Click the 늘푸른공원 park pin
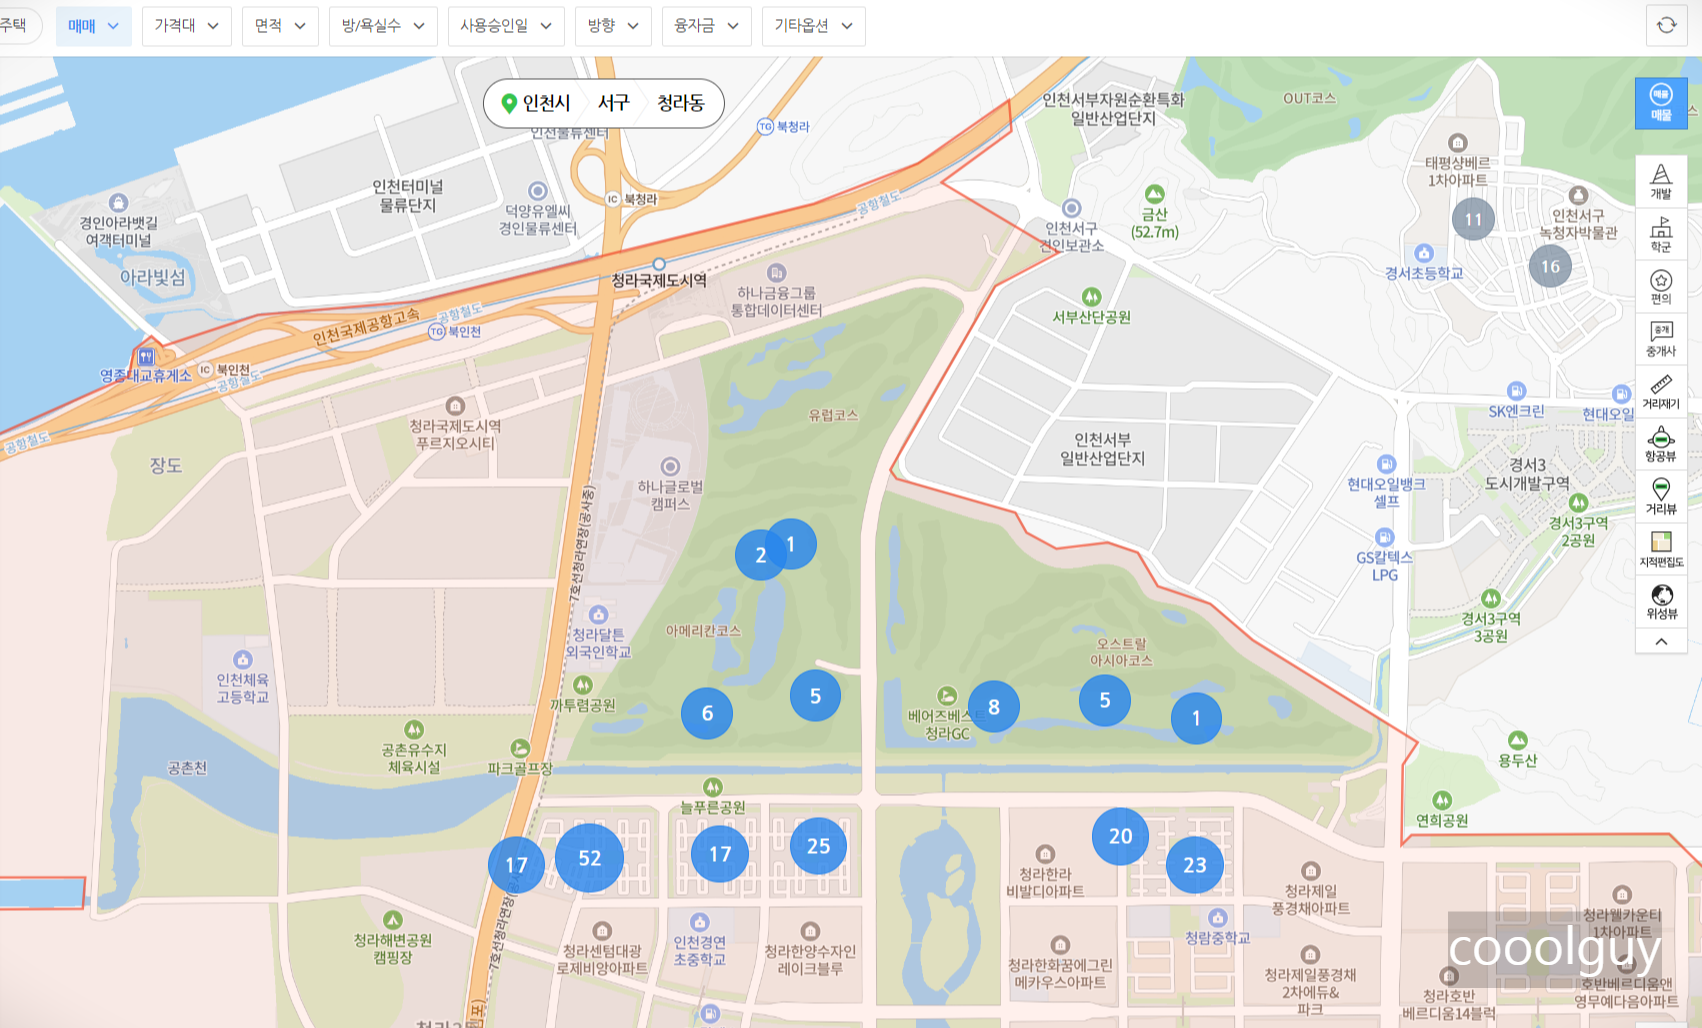This screenshot has height=1028, width=1702. point(712,787)
